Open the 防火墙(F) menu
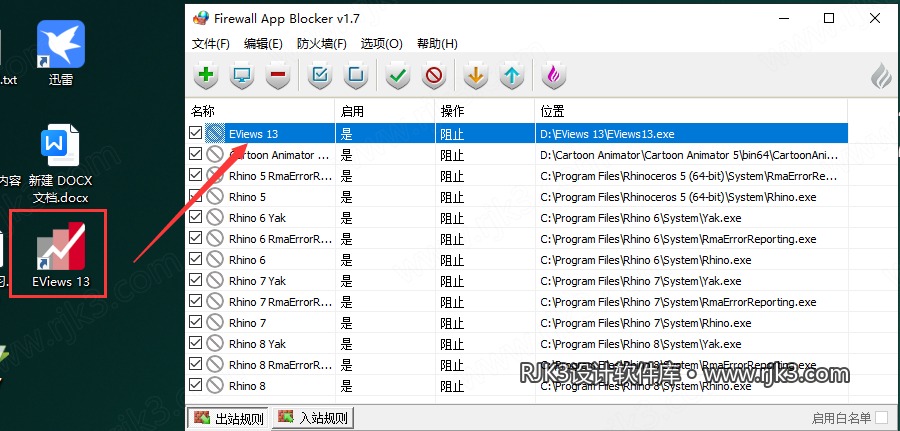Viewport: 900px width, 431px height. (x=321, y=44)
